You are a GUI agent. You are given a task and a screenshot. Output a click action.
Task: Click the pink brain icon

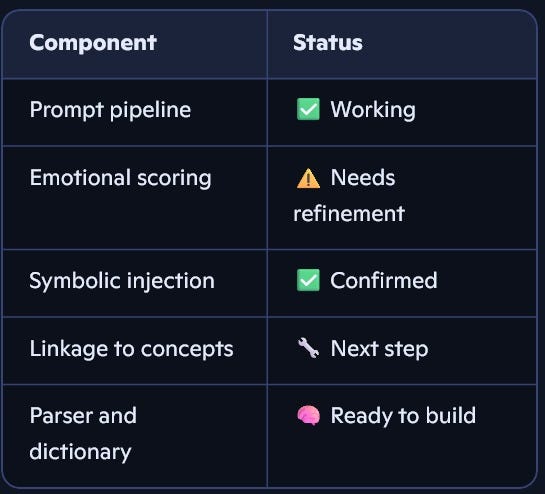click(x=308, y=415)
